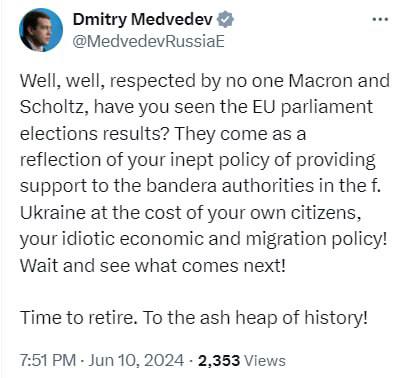Open the three-dot more options menu

click(380, 19)
